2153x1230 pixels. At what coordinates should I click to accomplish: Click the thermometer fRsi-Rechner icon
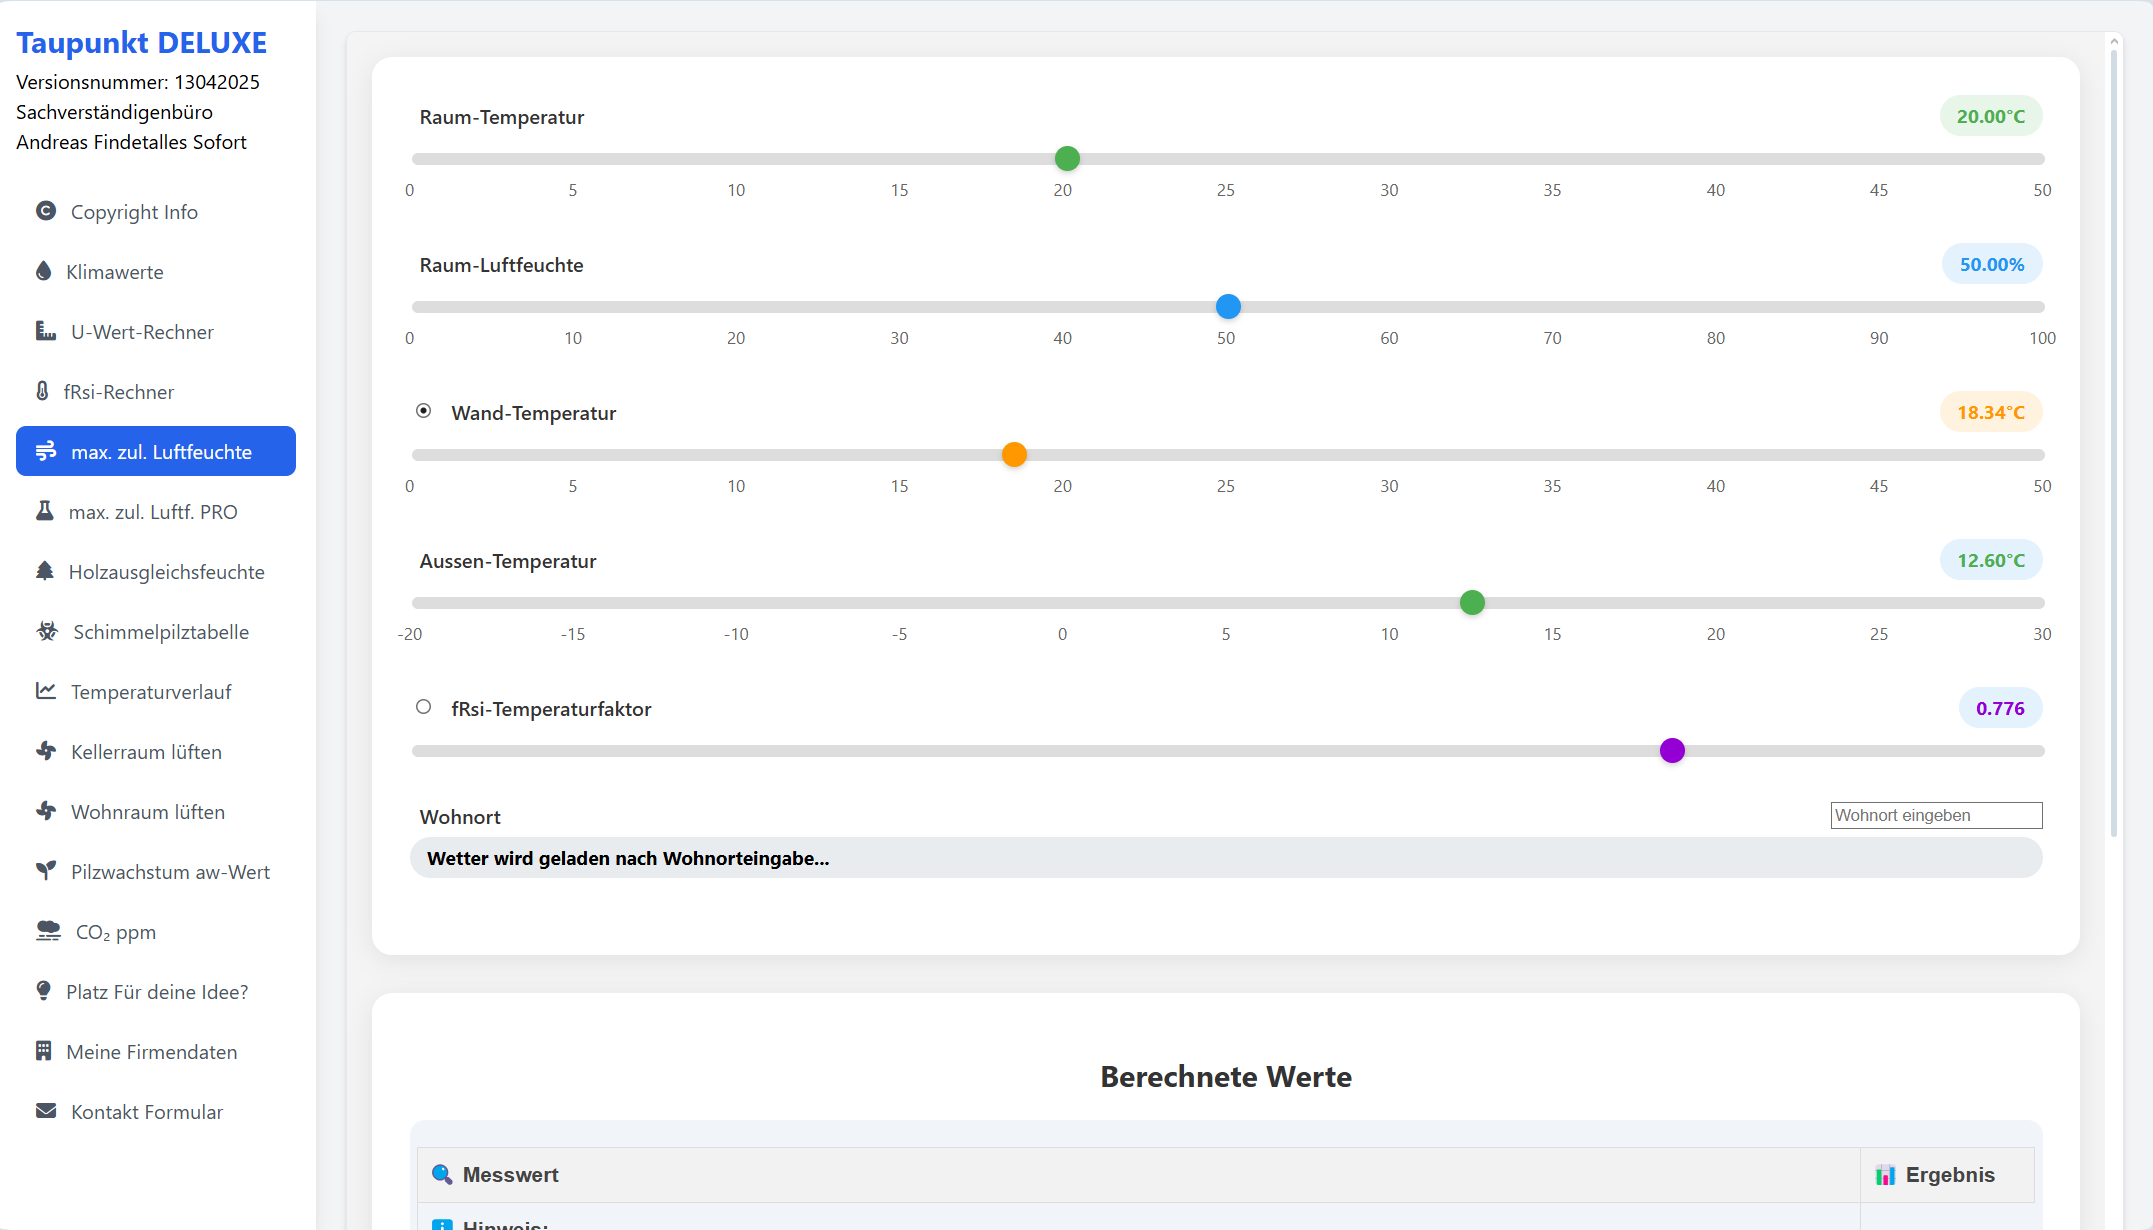[42, 391]
